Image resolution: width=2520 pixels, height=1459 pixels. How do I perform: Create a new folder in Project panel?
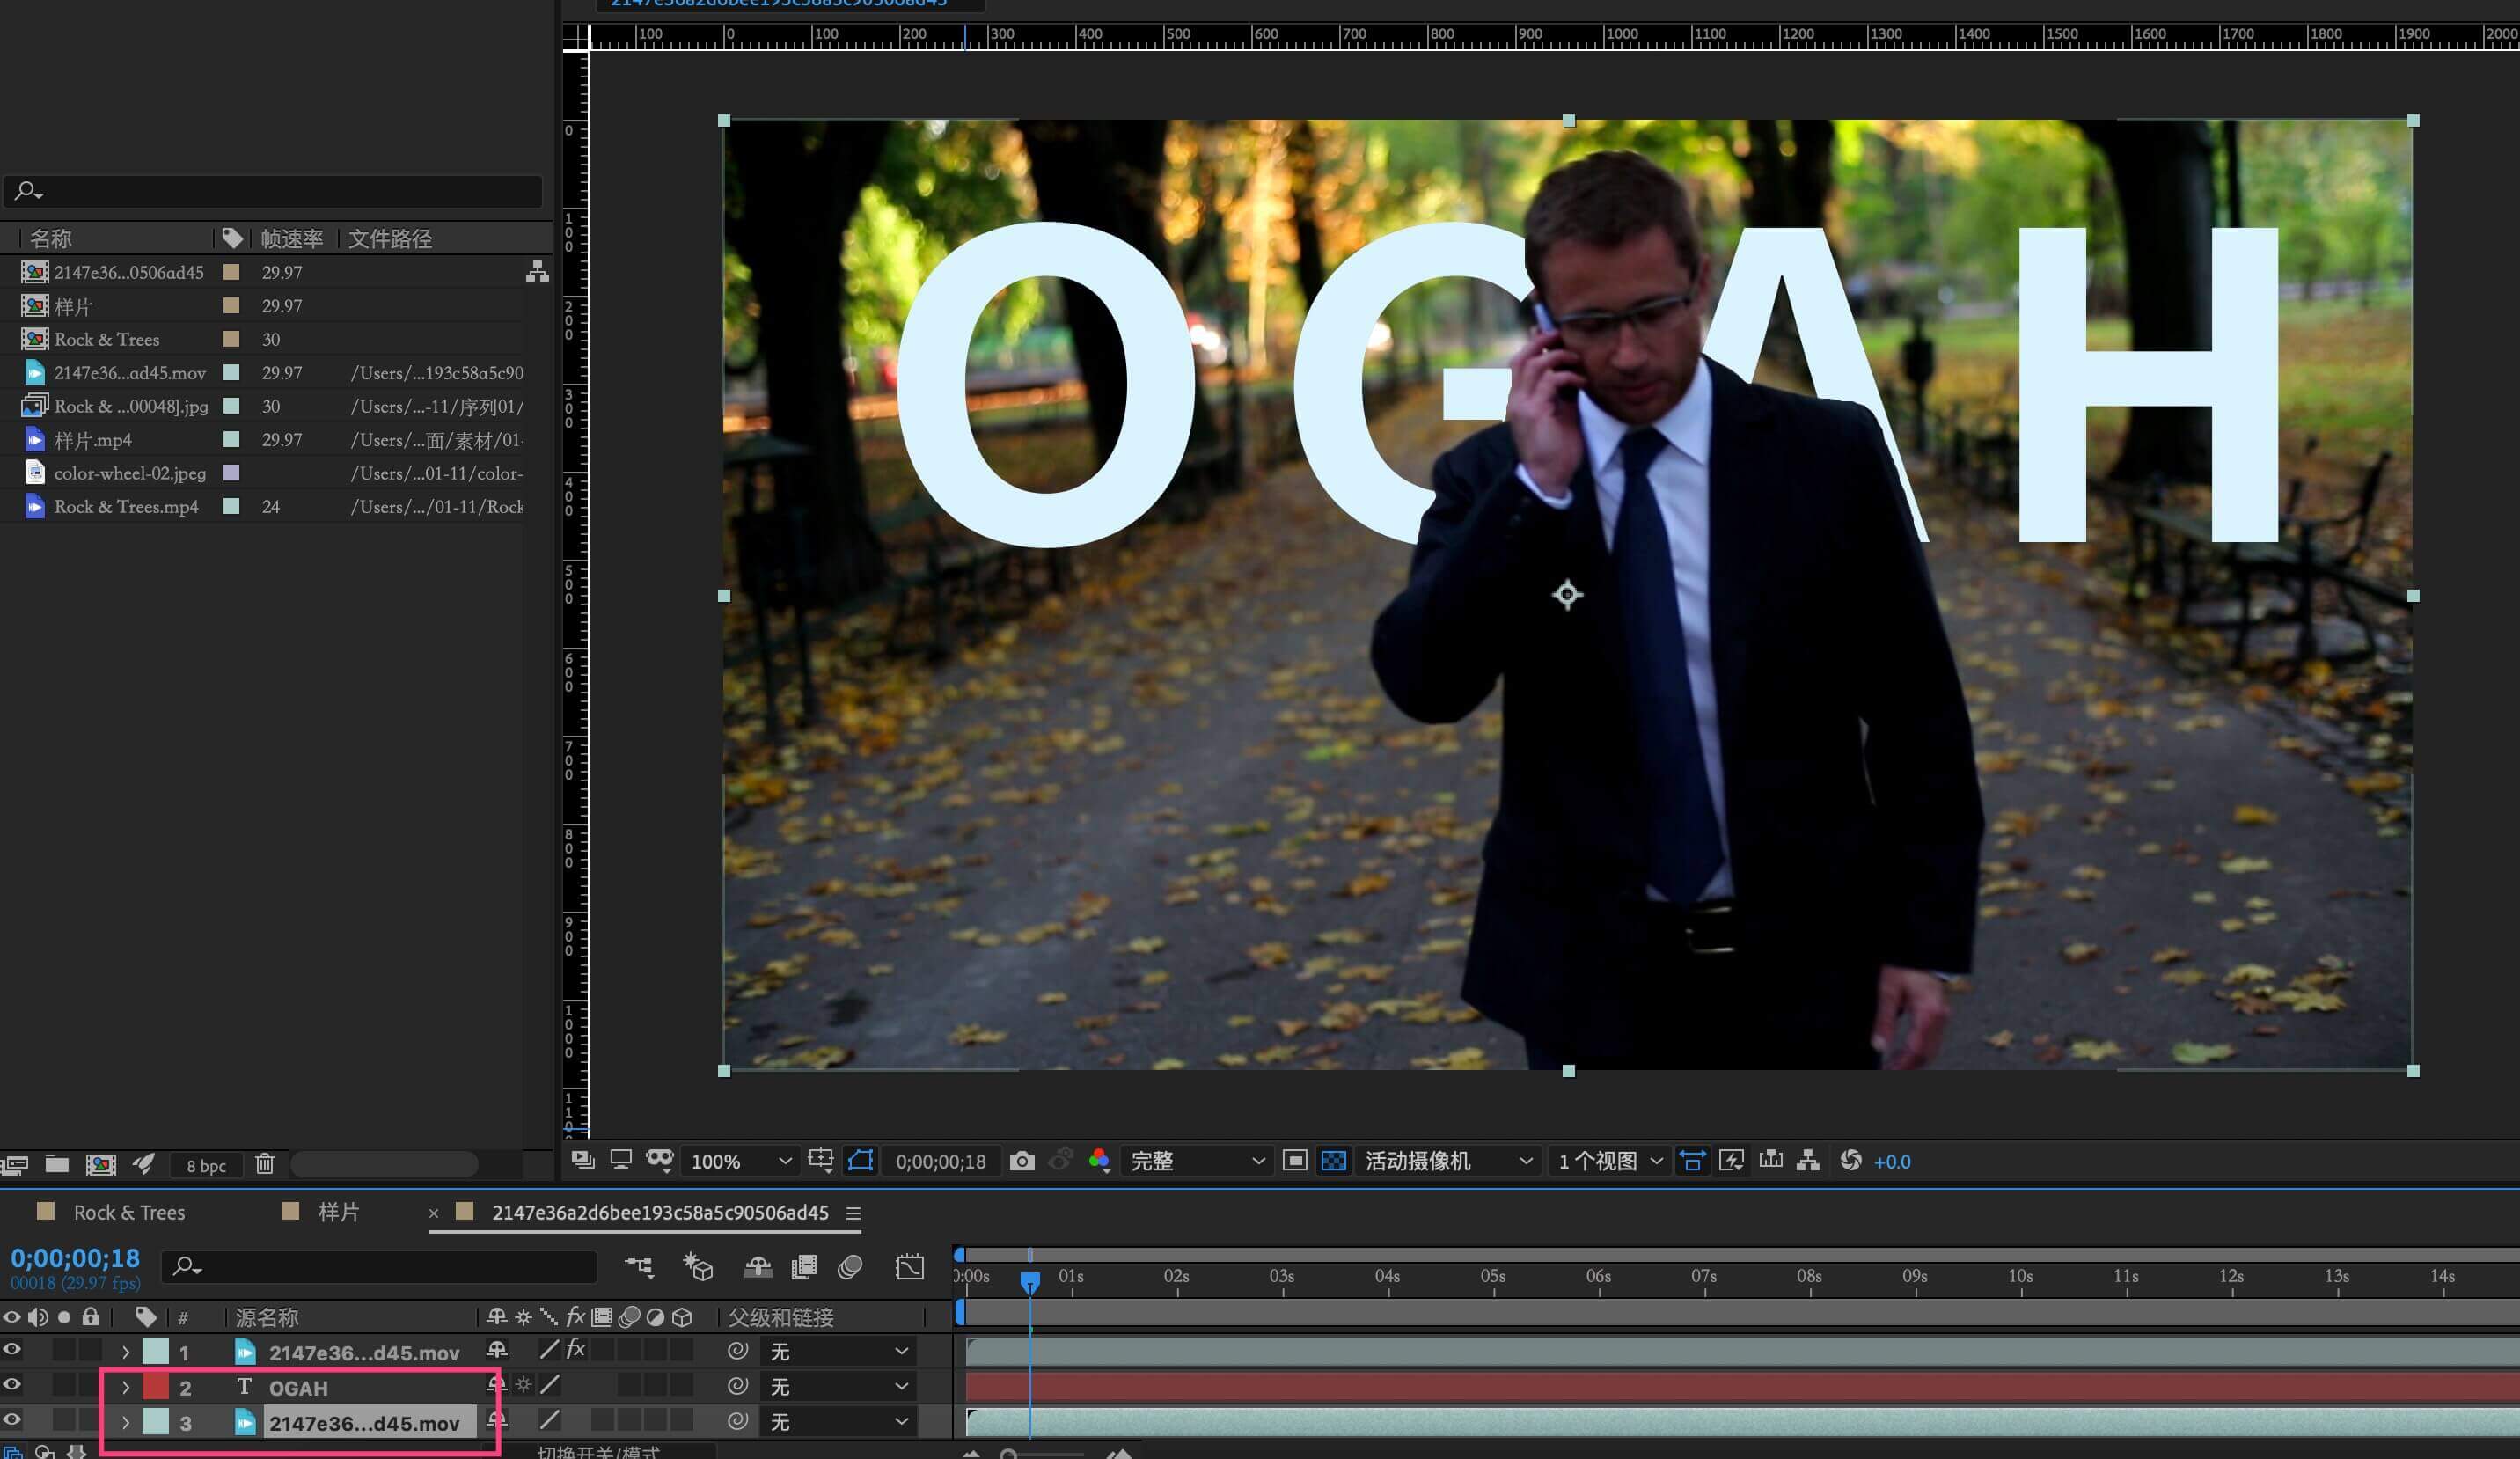click(57, 1164)
